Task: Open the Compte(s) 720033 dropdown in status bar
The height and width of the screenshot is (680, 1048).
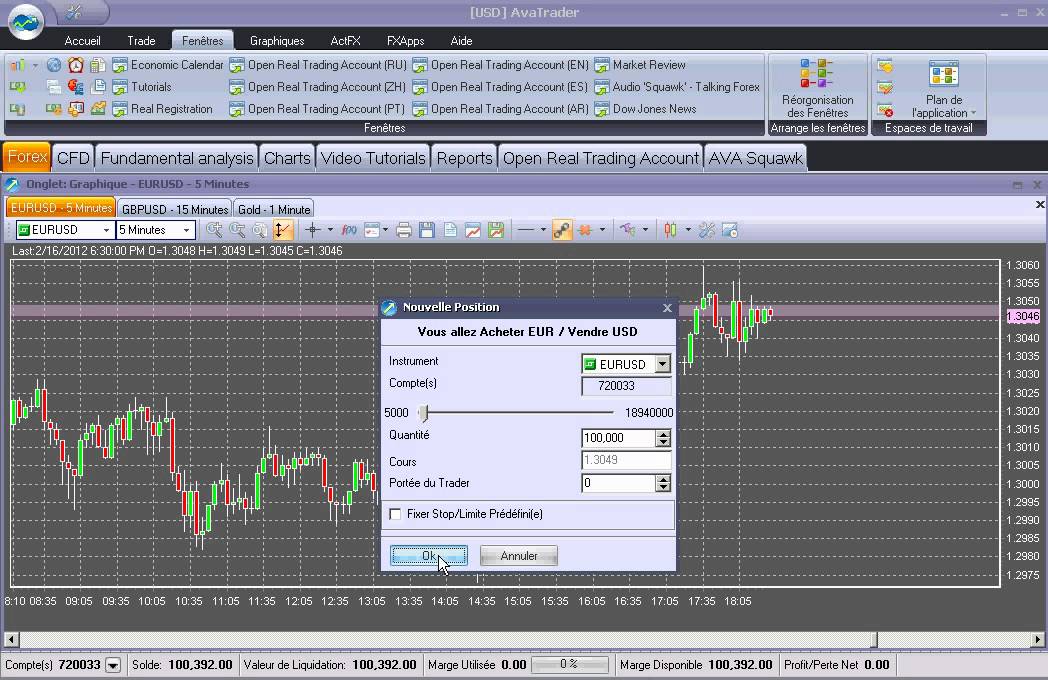Action: point(113,665)
